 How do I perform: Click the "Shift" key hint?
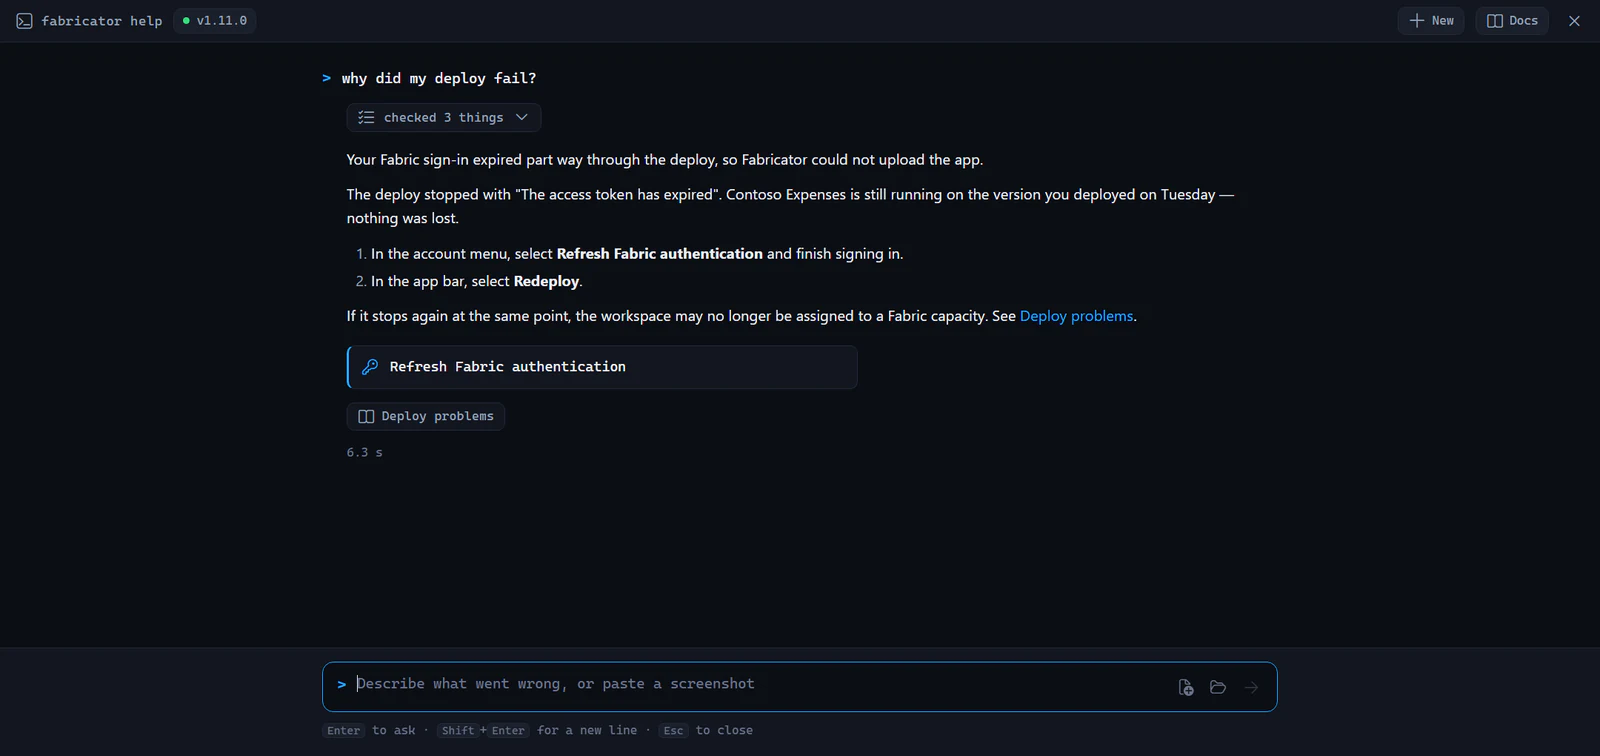coord(458,731)
